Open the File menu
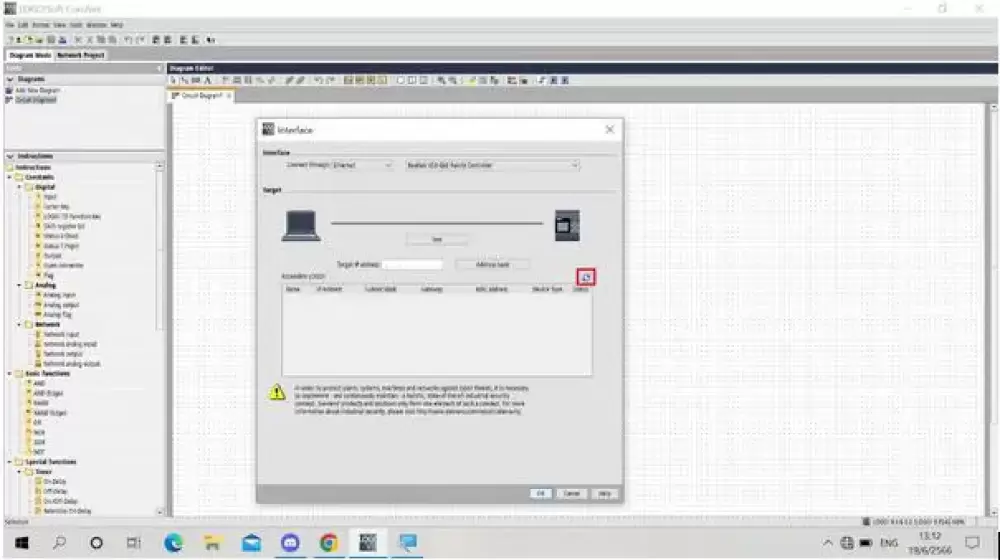 pyautogui.click(x=10, y=25)
